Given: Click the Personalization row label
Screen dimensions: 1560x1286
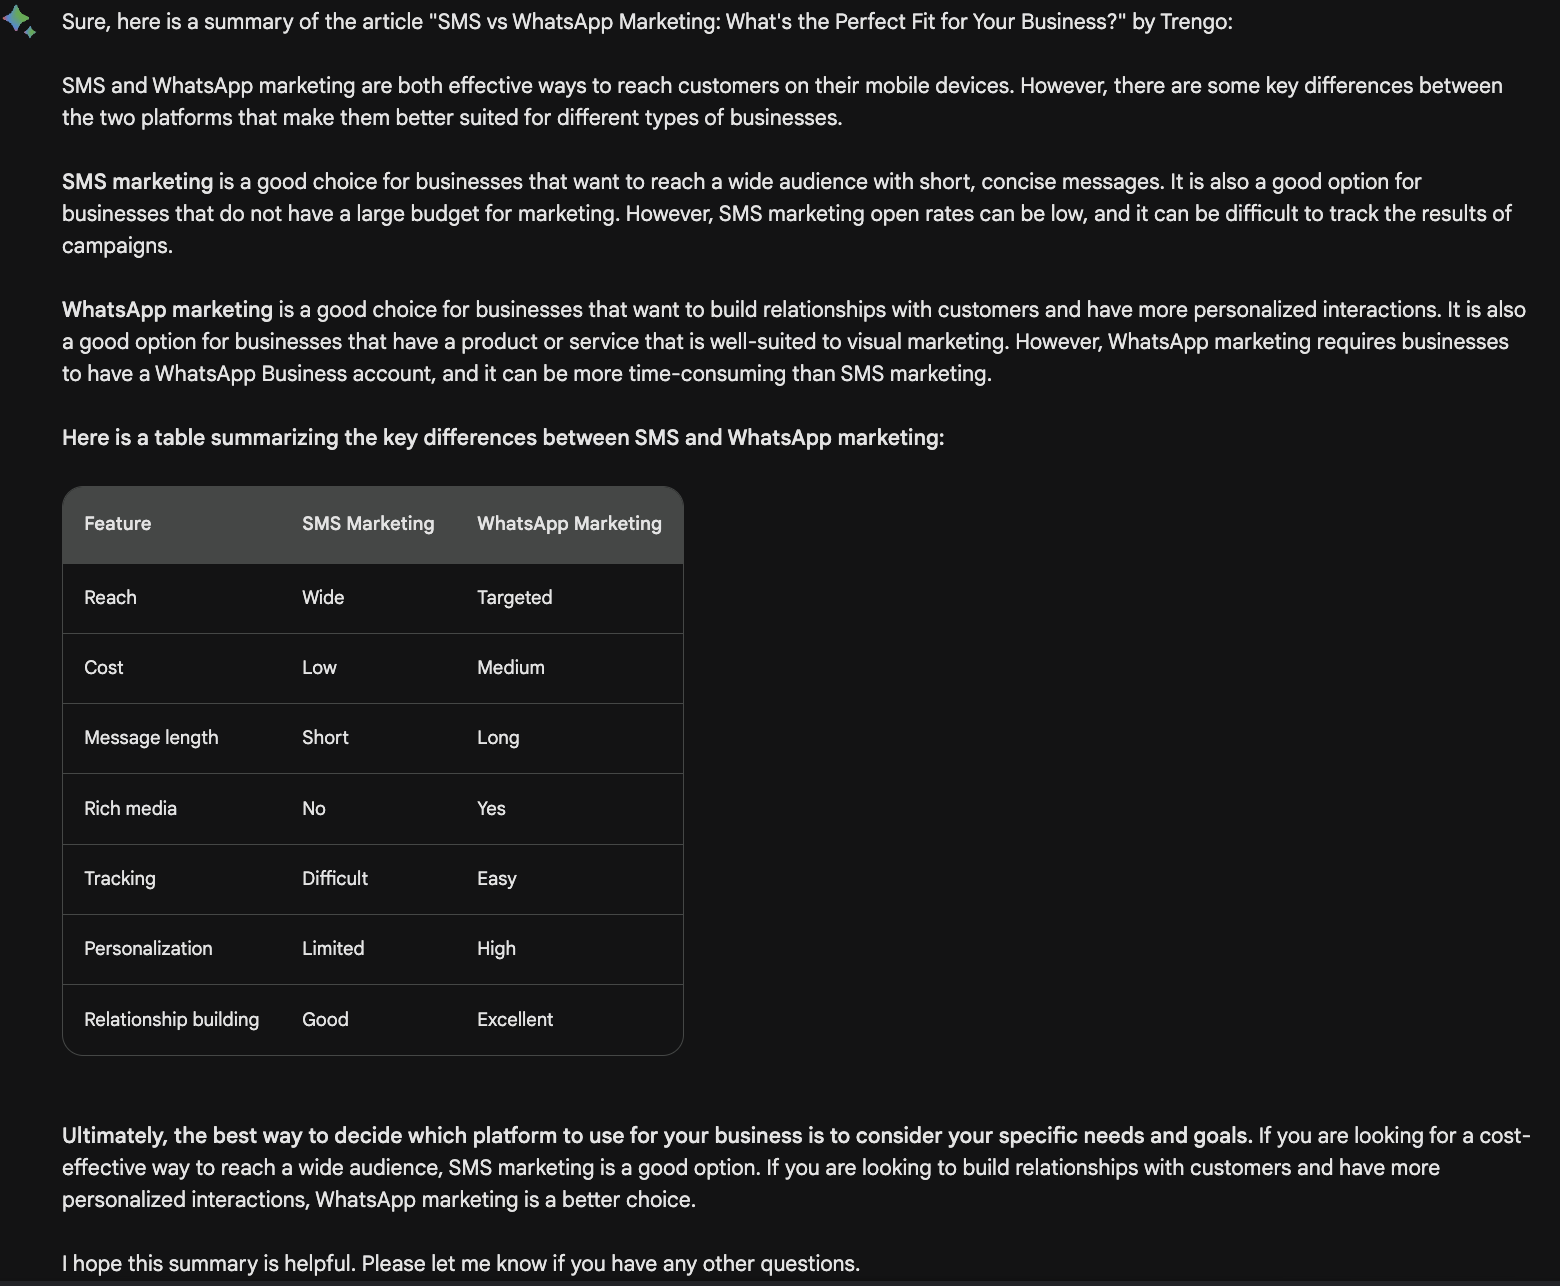Looking at the screenshot, I should click(148, 949).
